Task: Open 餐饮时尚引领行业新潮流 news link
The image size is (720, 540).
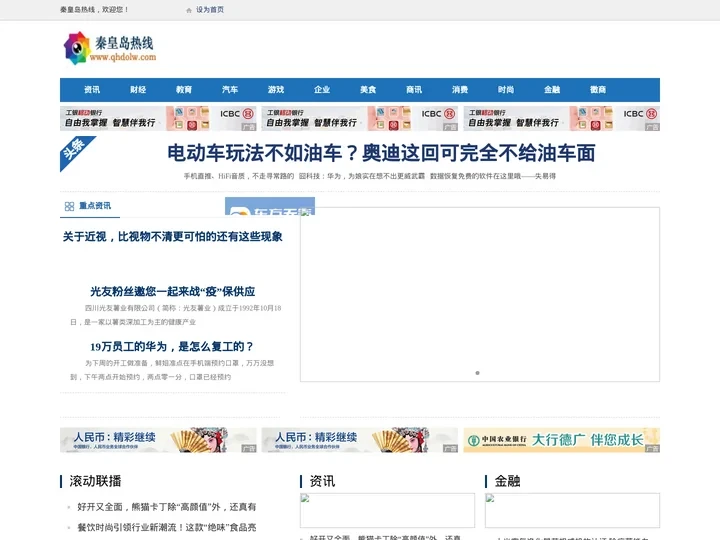Action: point(167,527)
